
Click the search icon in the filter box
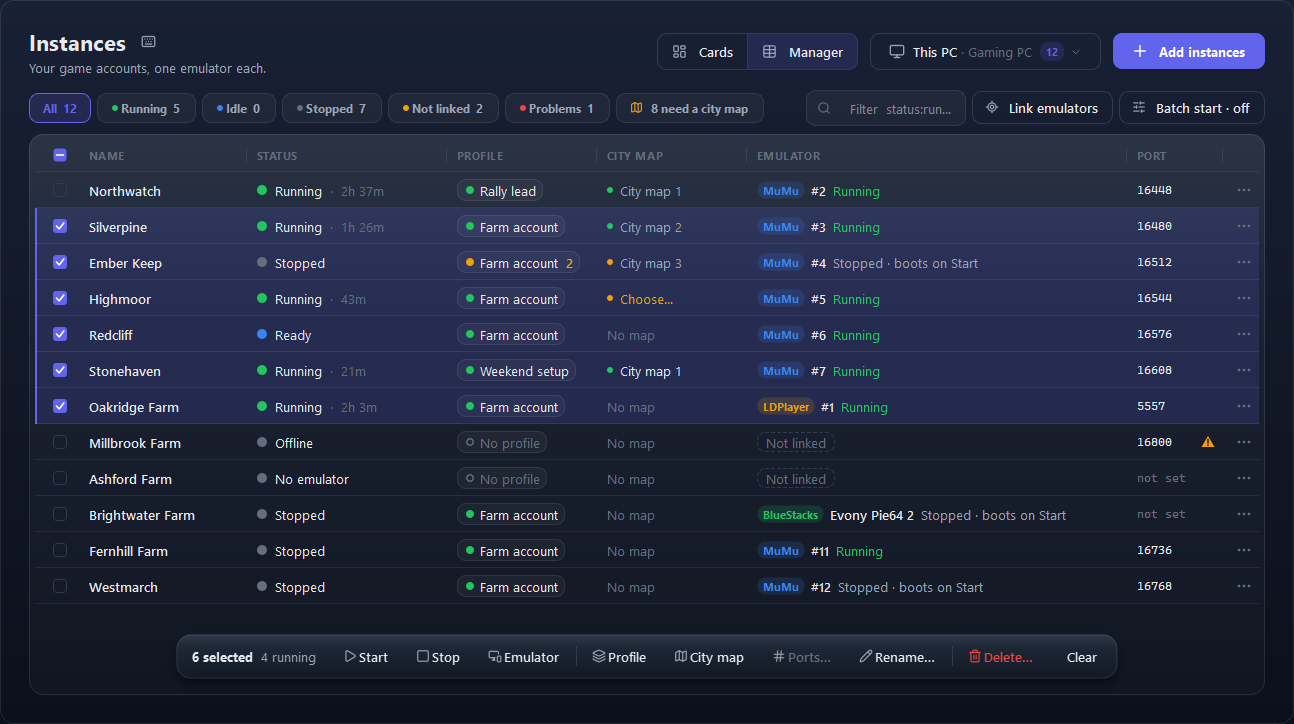click(x=825, y=108)
